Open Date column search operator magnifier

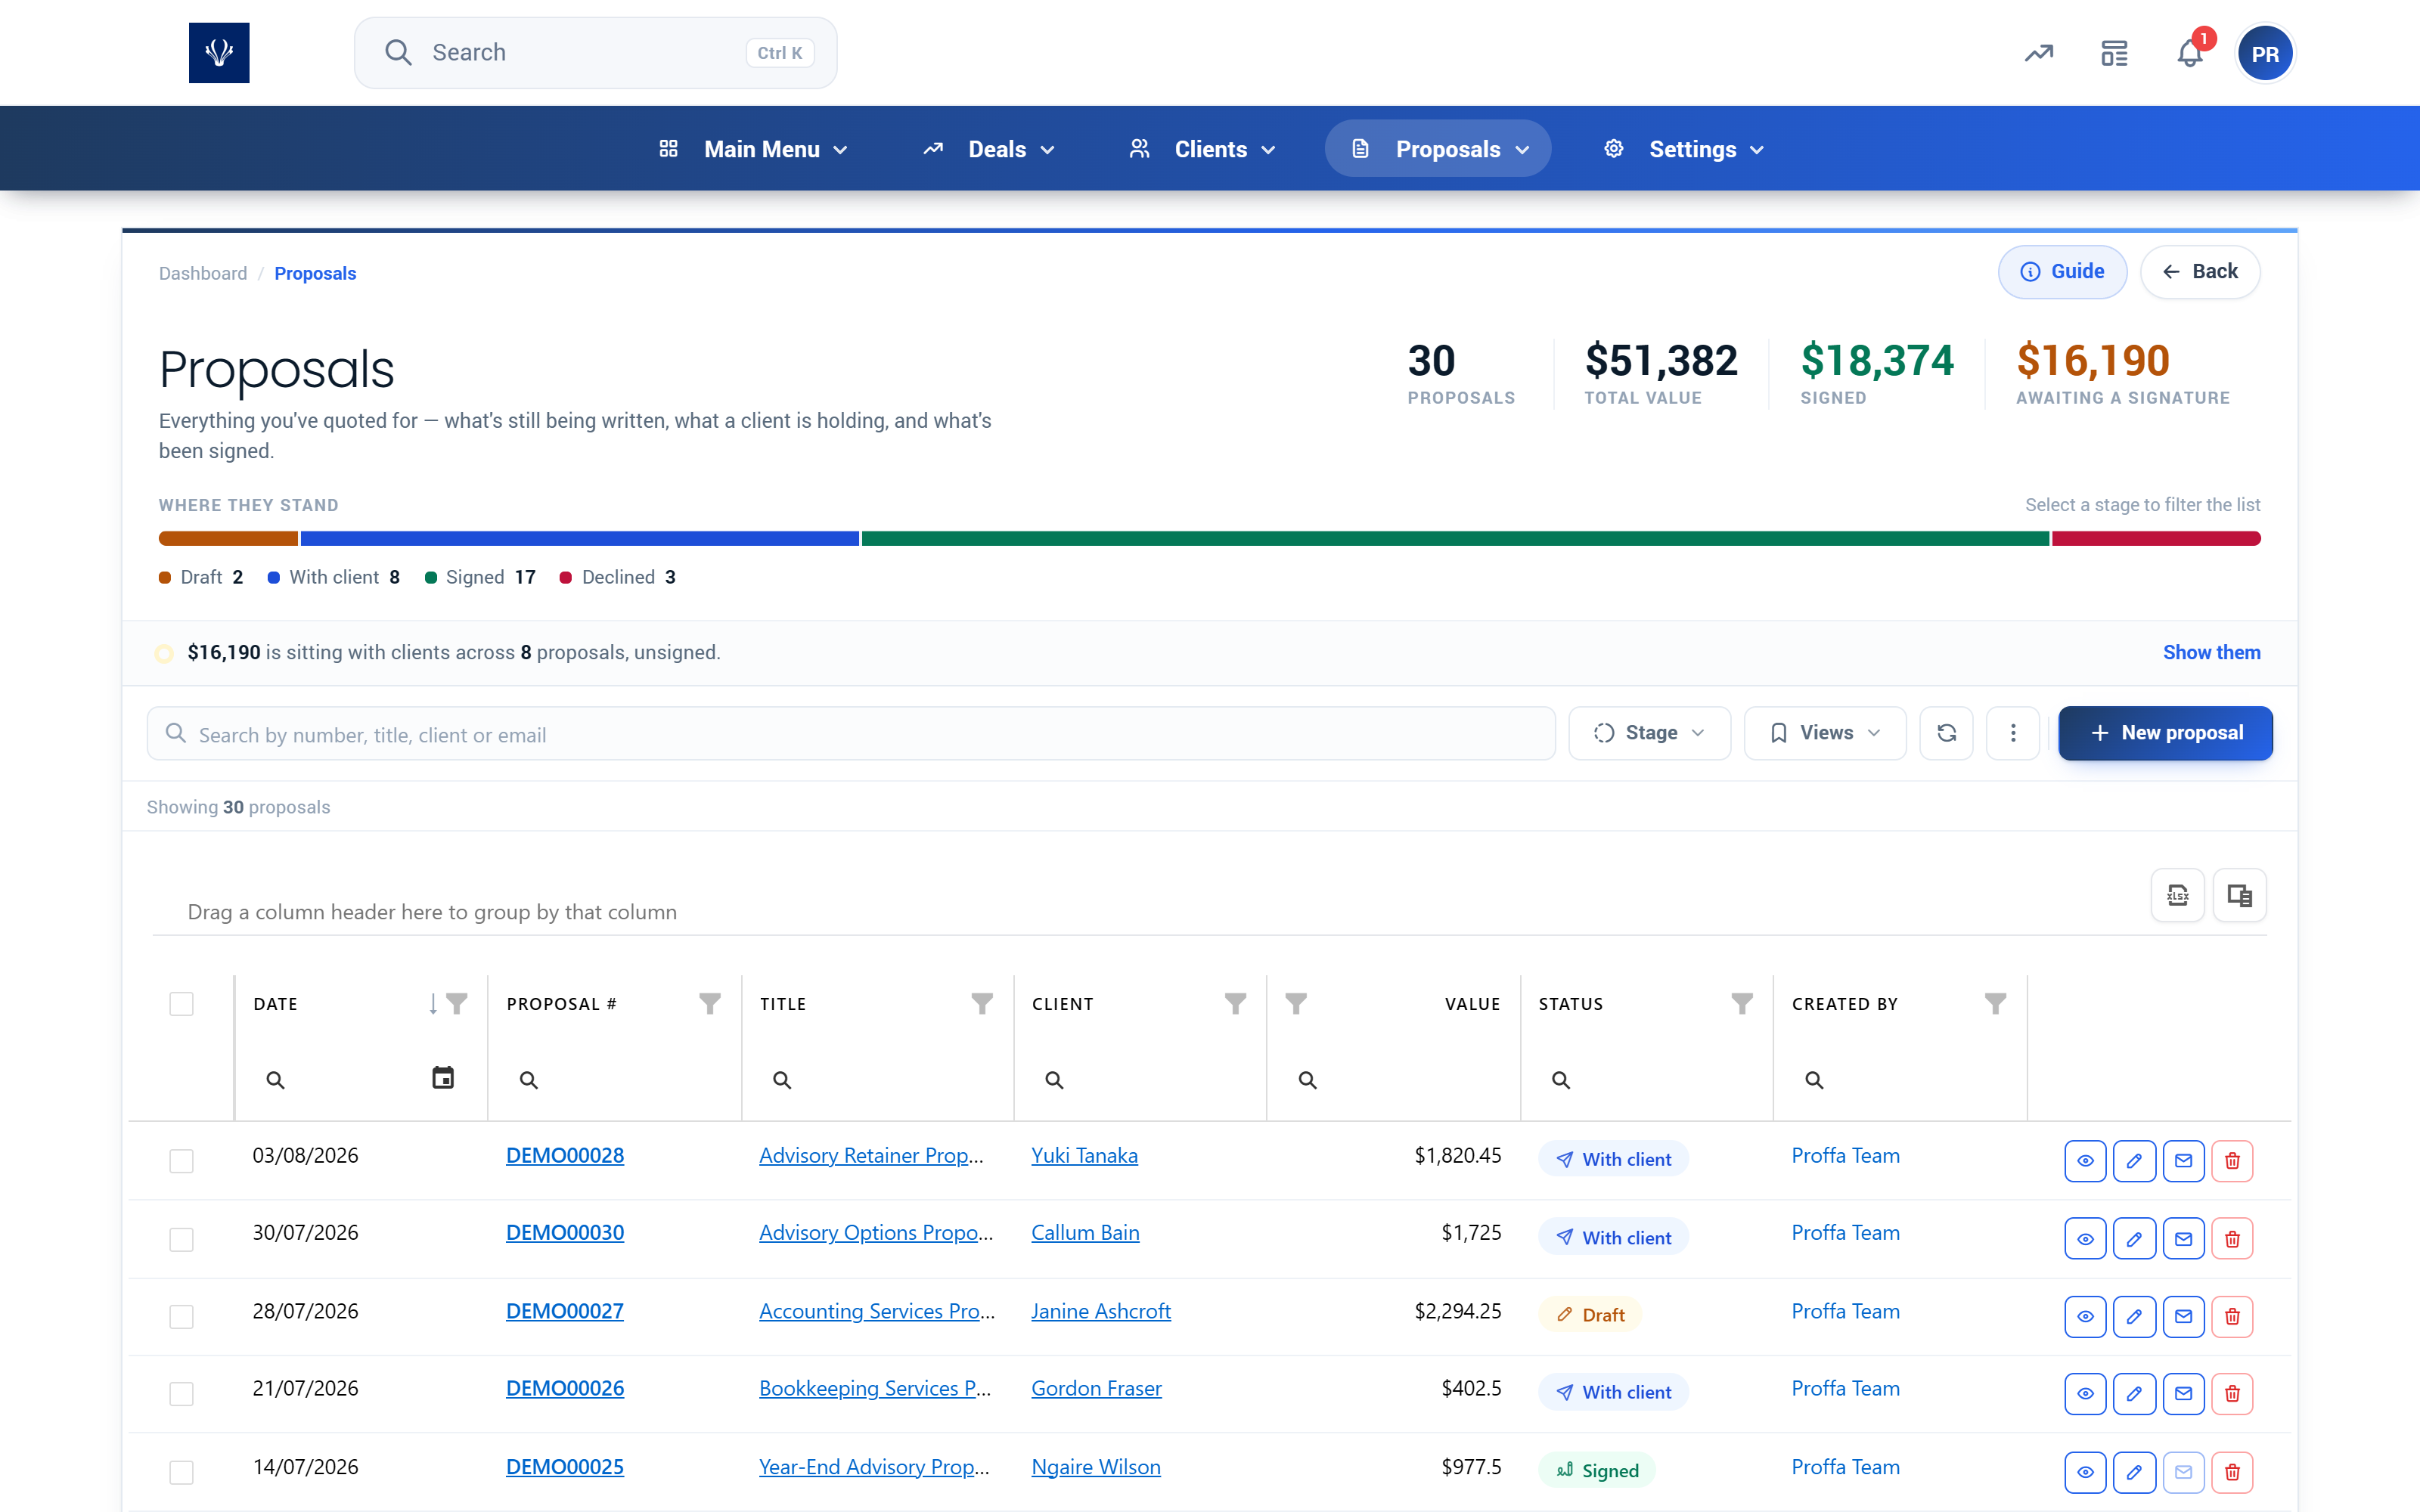[x=275, y=1080]
